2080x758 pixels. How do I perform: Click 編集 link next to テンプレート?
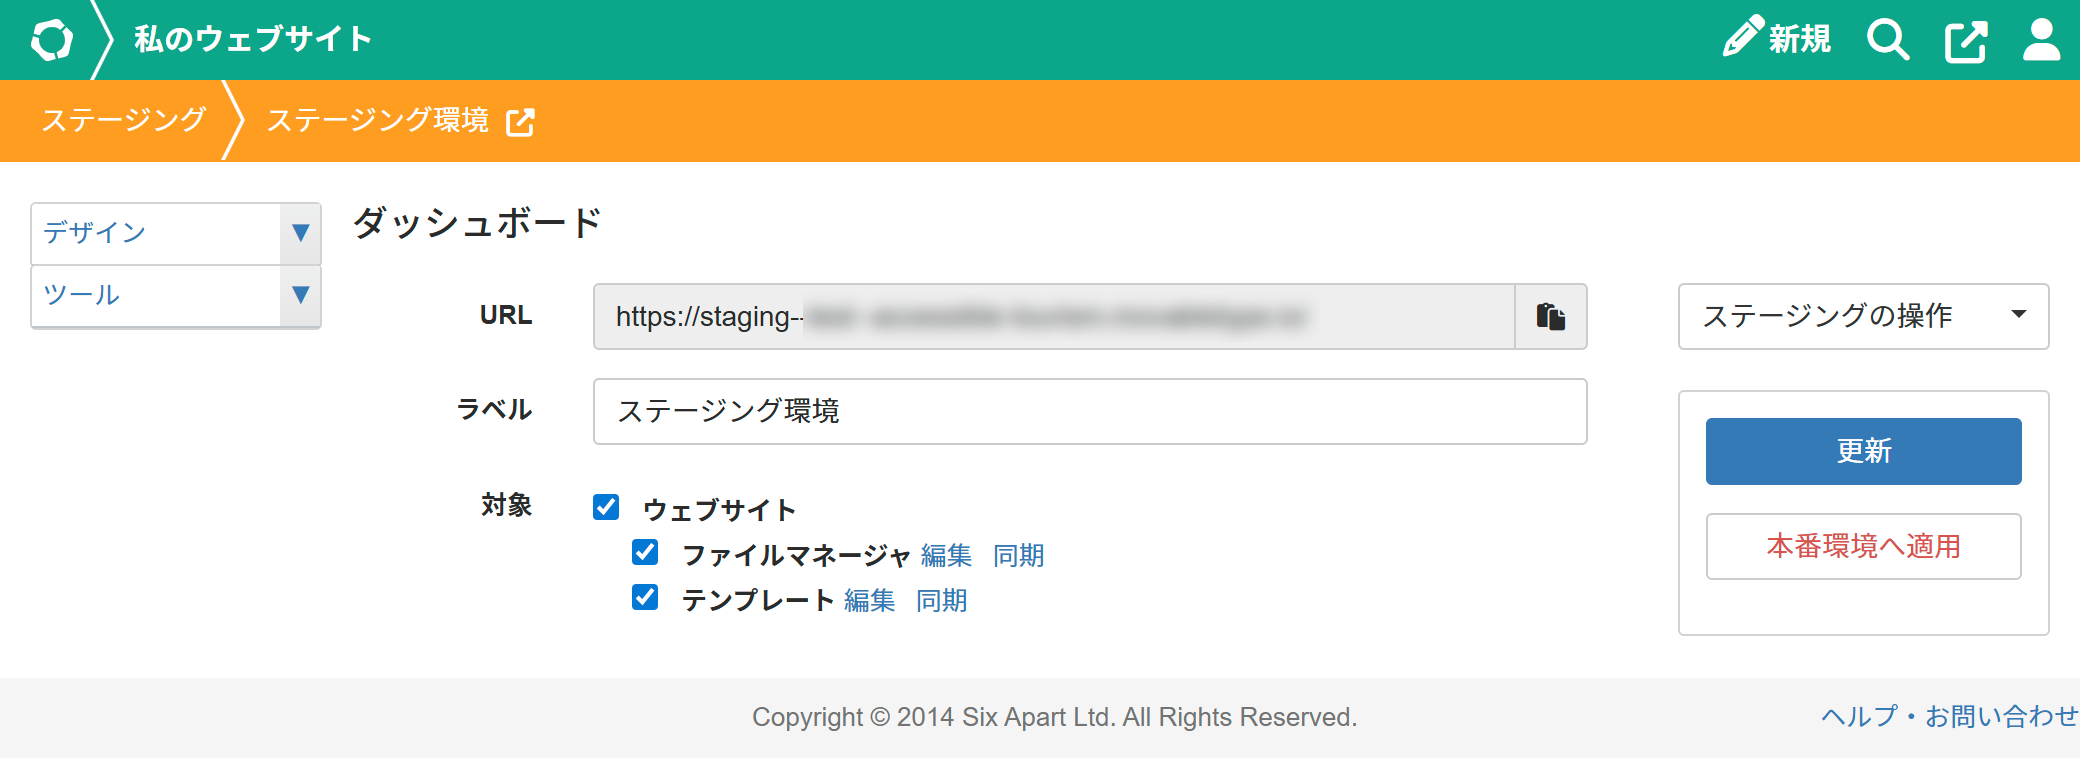(869, 600)
